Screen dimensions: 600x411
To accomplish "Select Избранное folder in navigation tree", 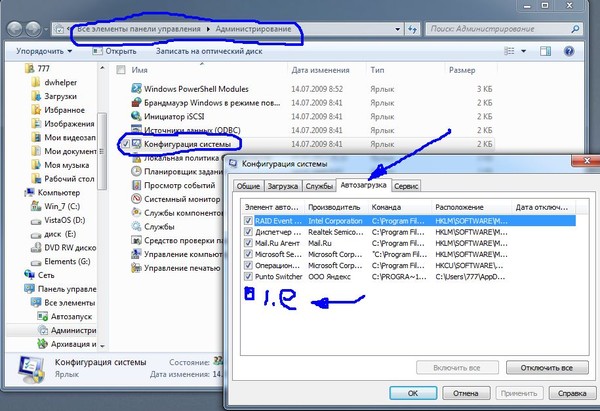I will coord(58,110).
